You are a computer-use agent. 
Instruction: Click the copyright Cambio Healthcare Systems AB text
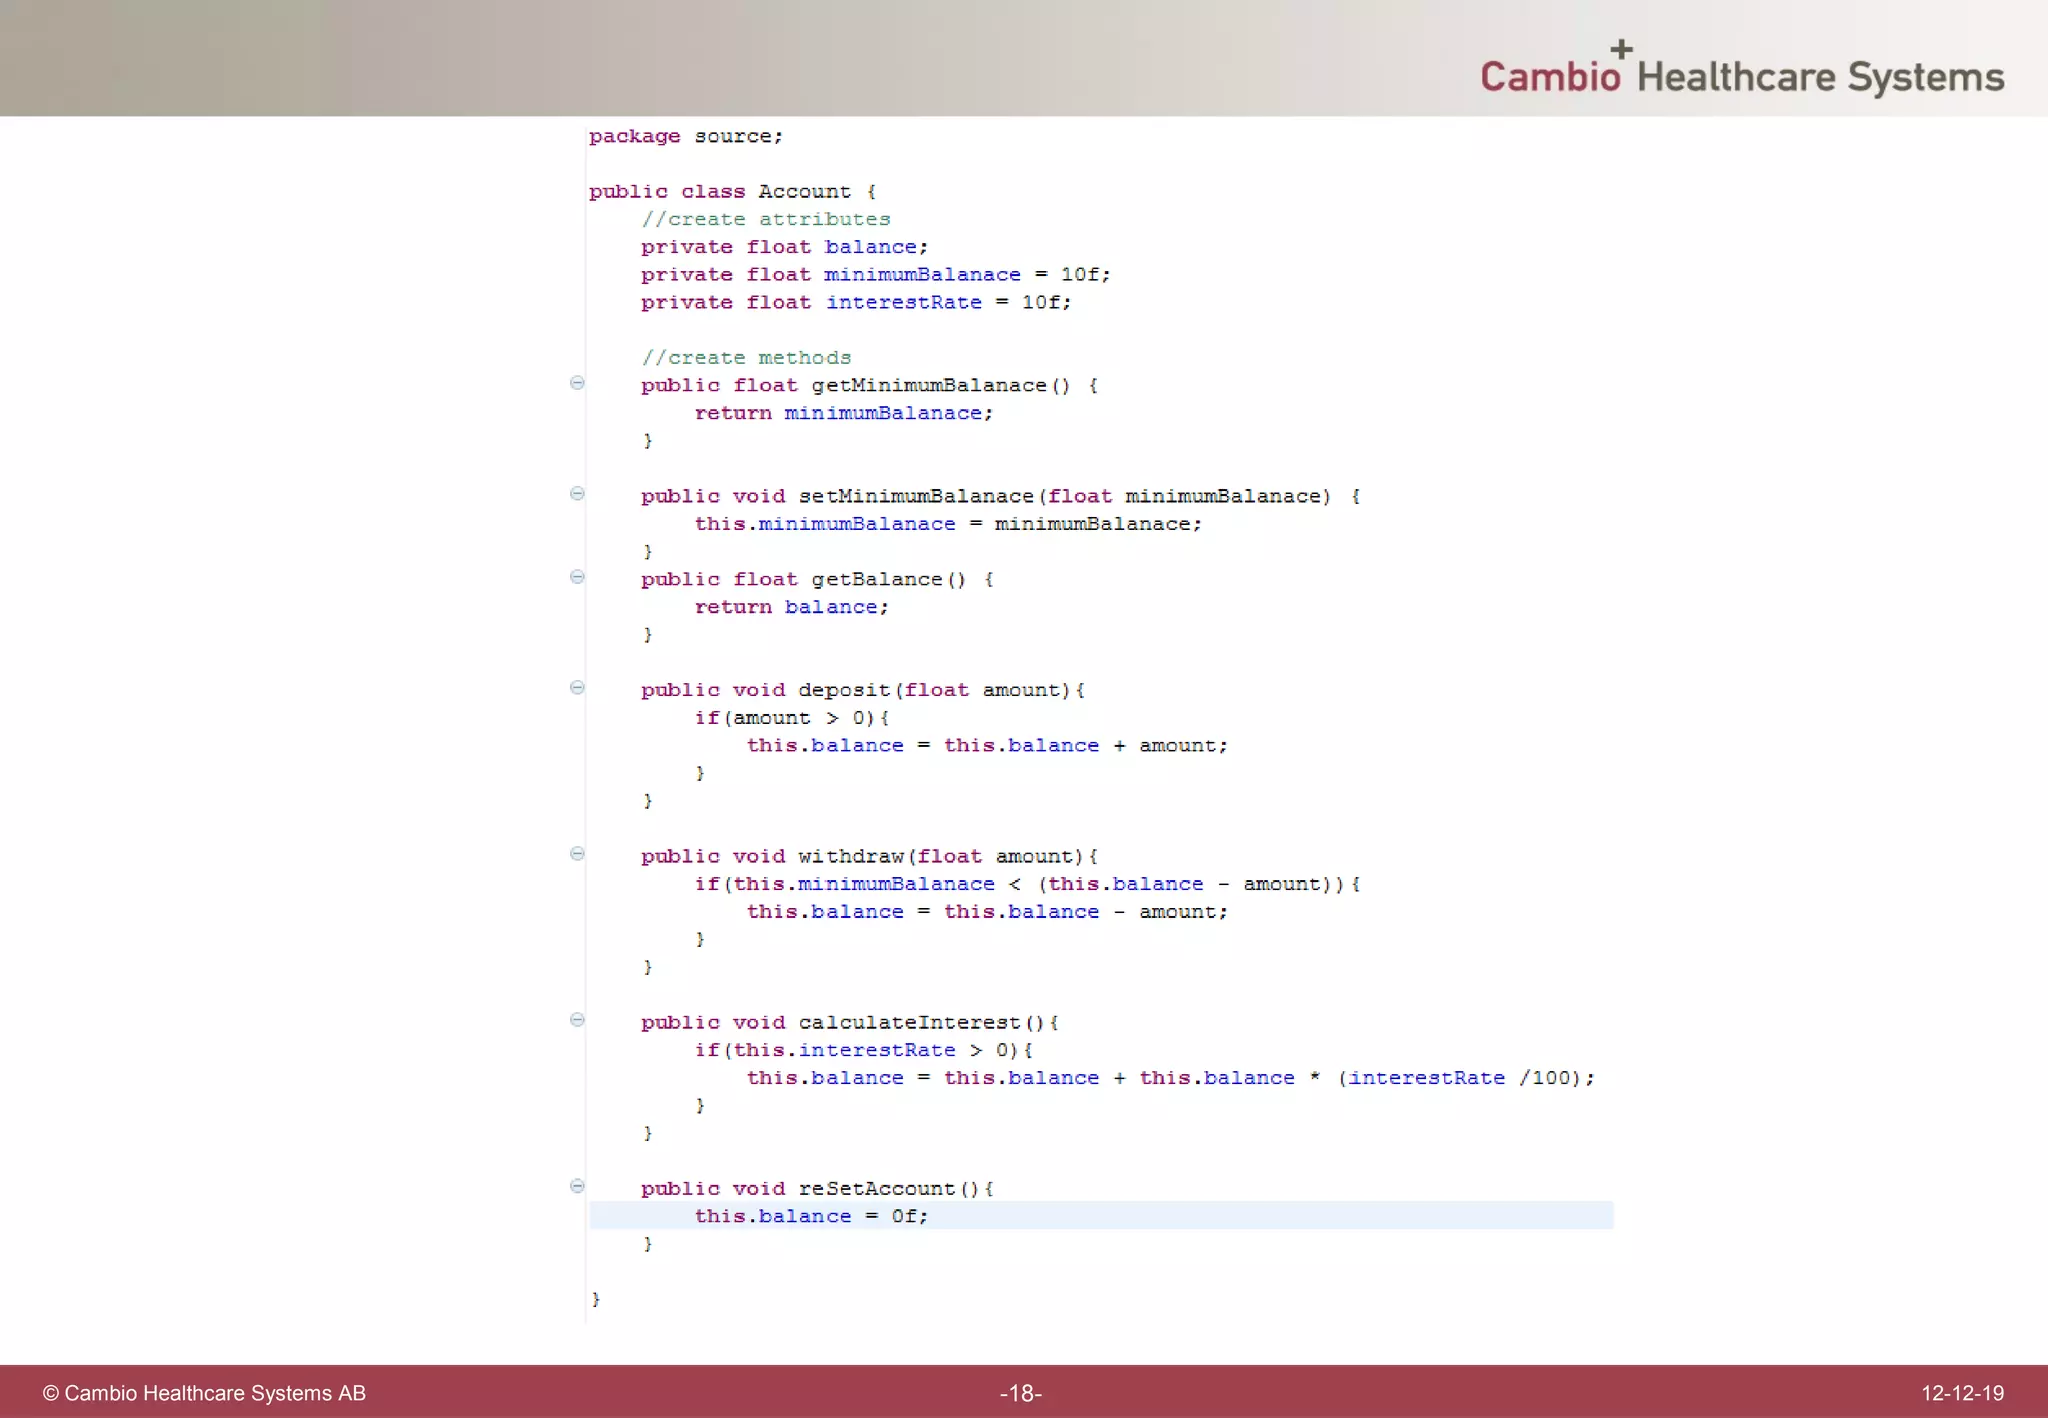[x=204, y=1393]
